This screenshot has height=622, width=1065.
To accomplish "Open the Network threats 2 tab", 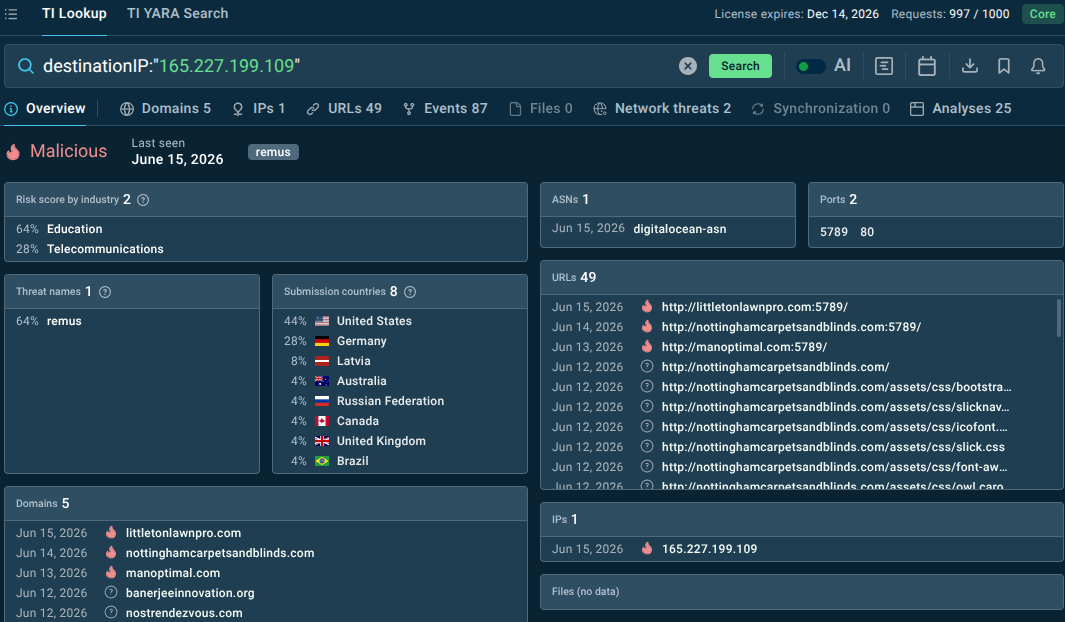I will tap(662, 109).
